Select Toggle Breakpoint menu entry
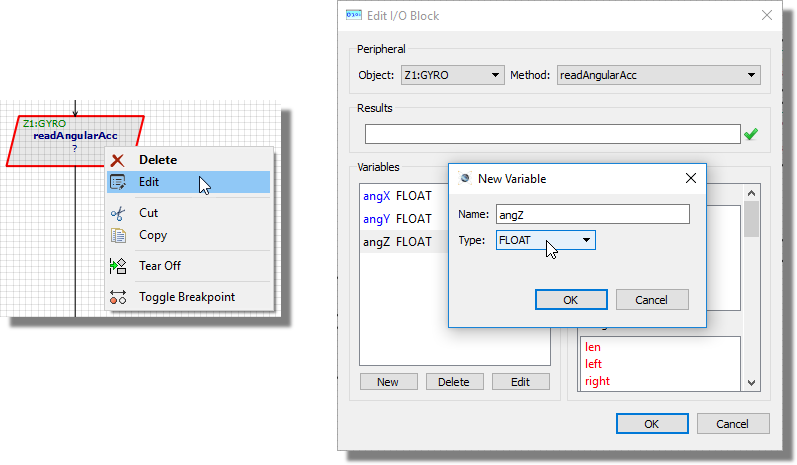This screenshot has width=797, height=465. pyautogui.click(x=186, y=297)
